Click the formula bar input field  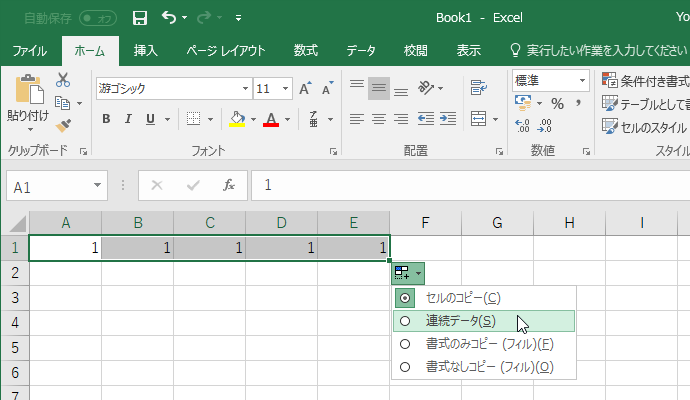pyautogui.click(x=470, y=185)
